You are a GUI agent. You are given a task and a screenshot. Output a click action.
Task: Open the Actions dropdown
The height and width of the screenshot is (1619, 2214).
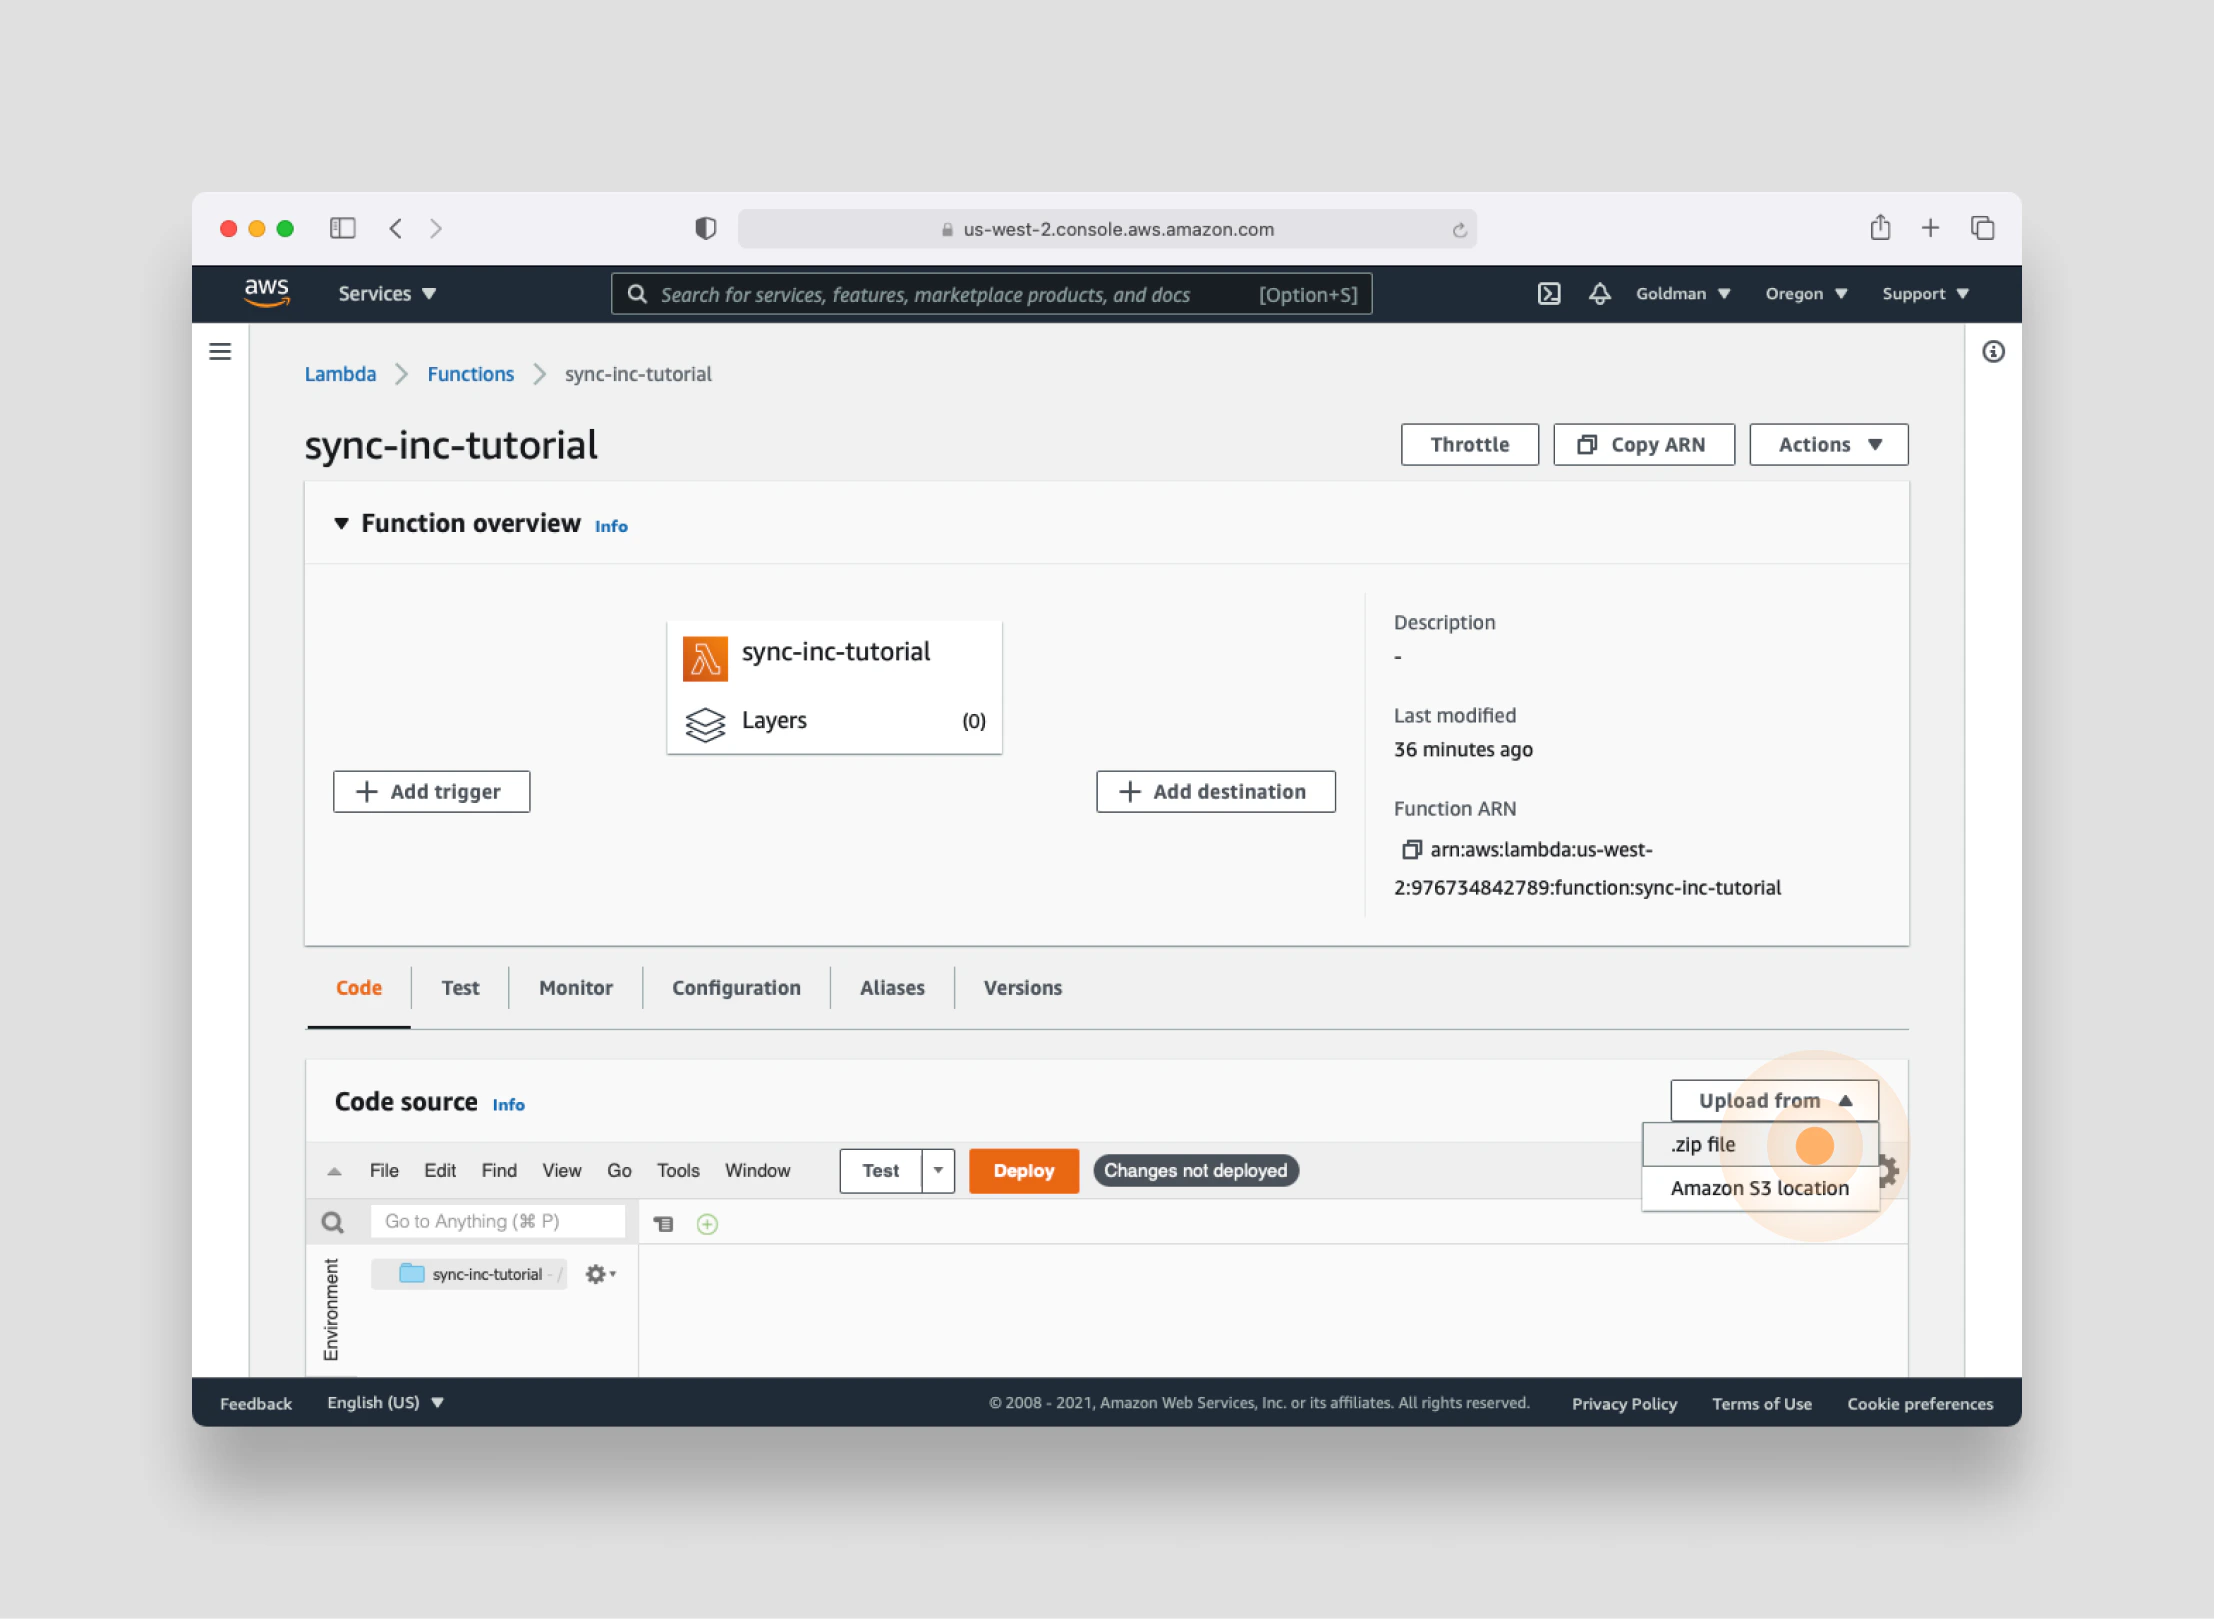1828,445
